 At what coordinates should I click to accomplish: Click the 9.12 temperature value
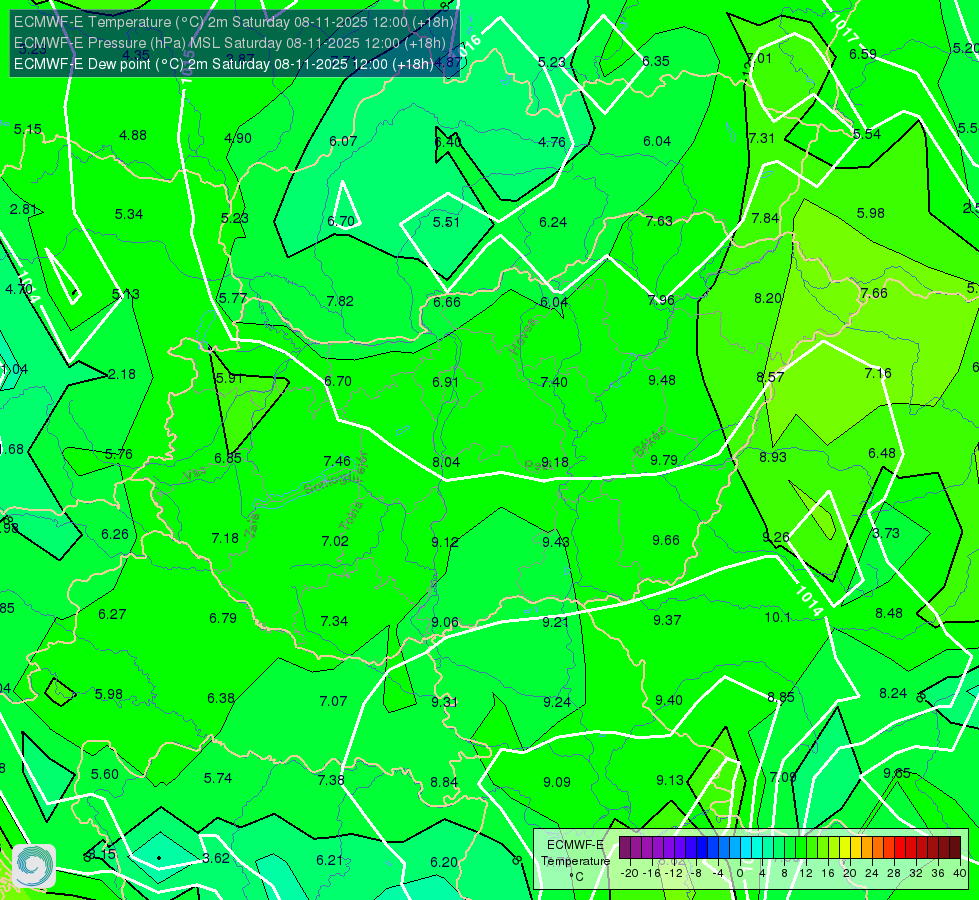point(445,541)
